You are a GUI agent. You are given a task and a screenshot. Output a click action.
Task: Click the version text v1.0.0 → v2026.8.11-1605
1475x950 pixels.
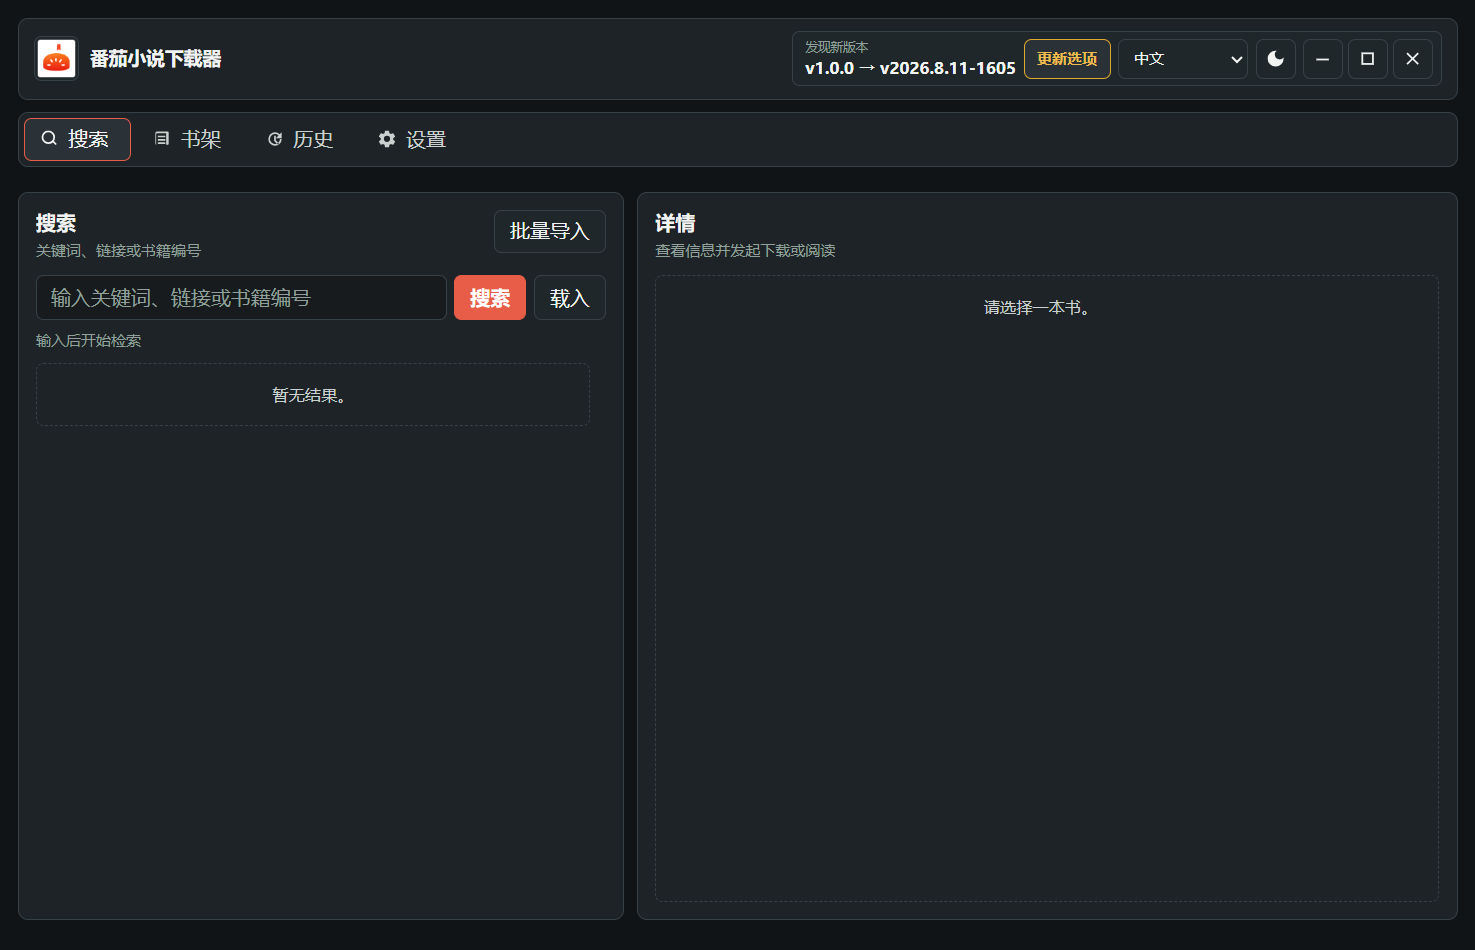point(910,68)
